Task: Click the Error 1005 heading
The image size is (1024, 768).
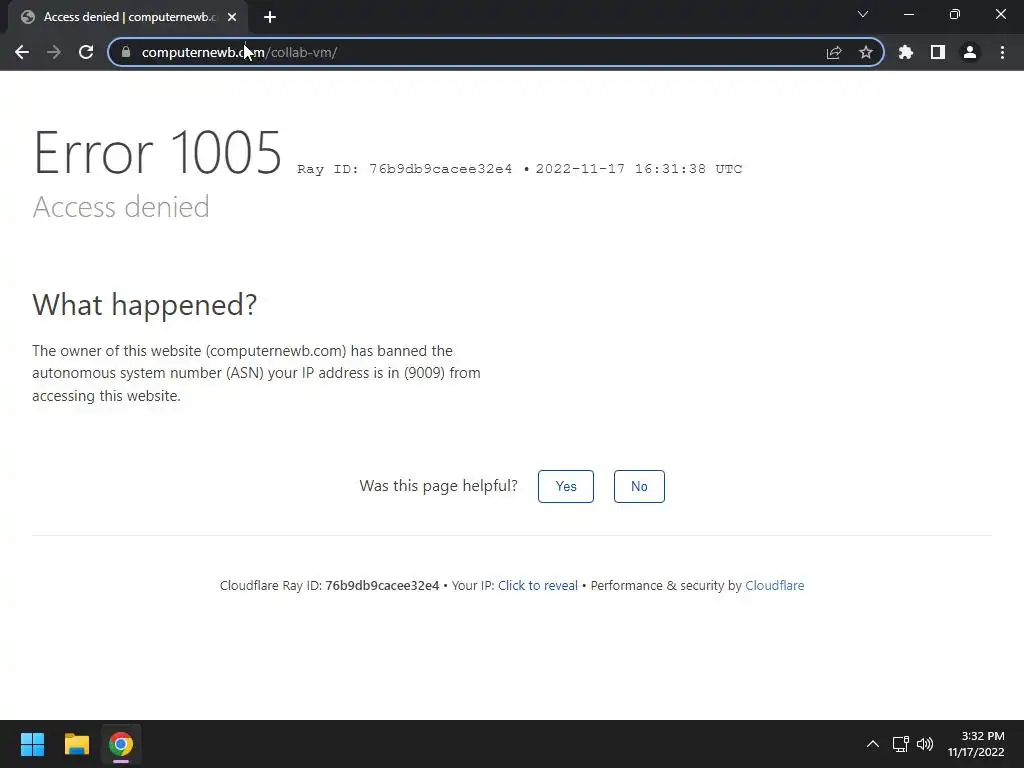Action: 157,153
